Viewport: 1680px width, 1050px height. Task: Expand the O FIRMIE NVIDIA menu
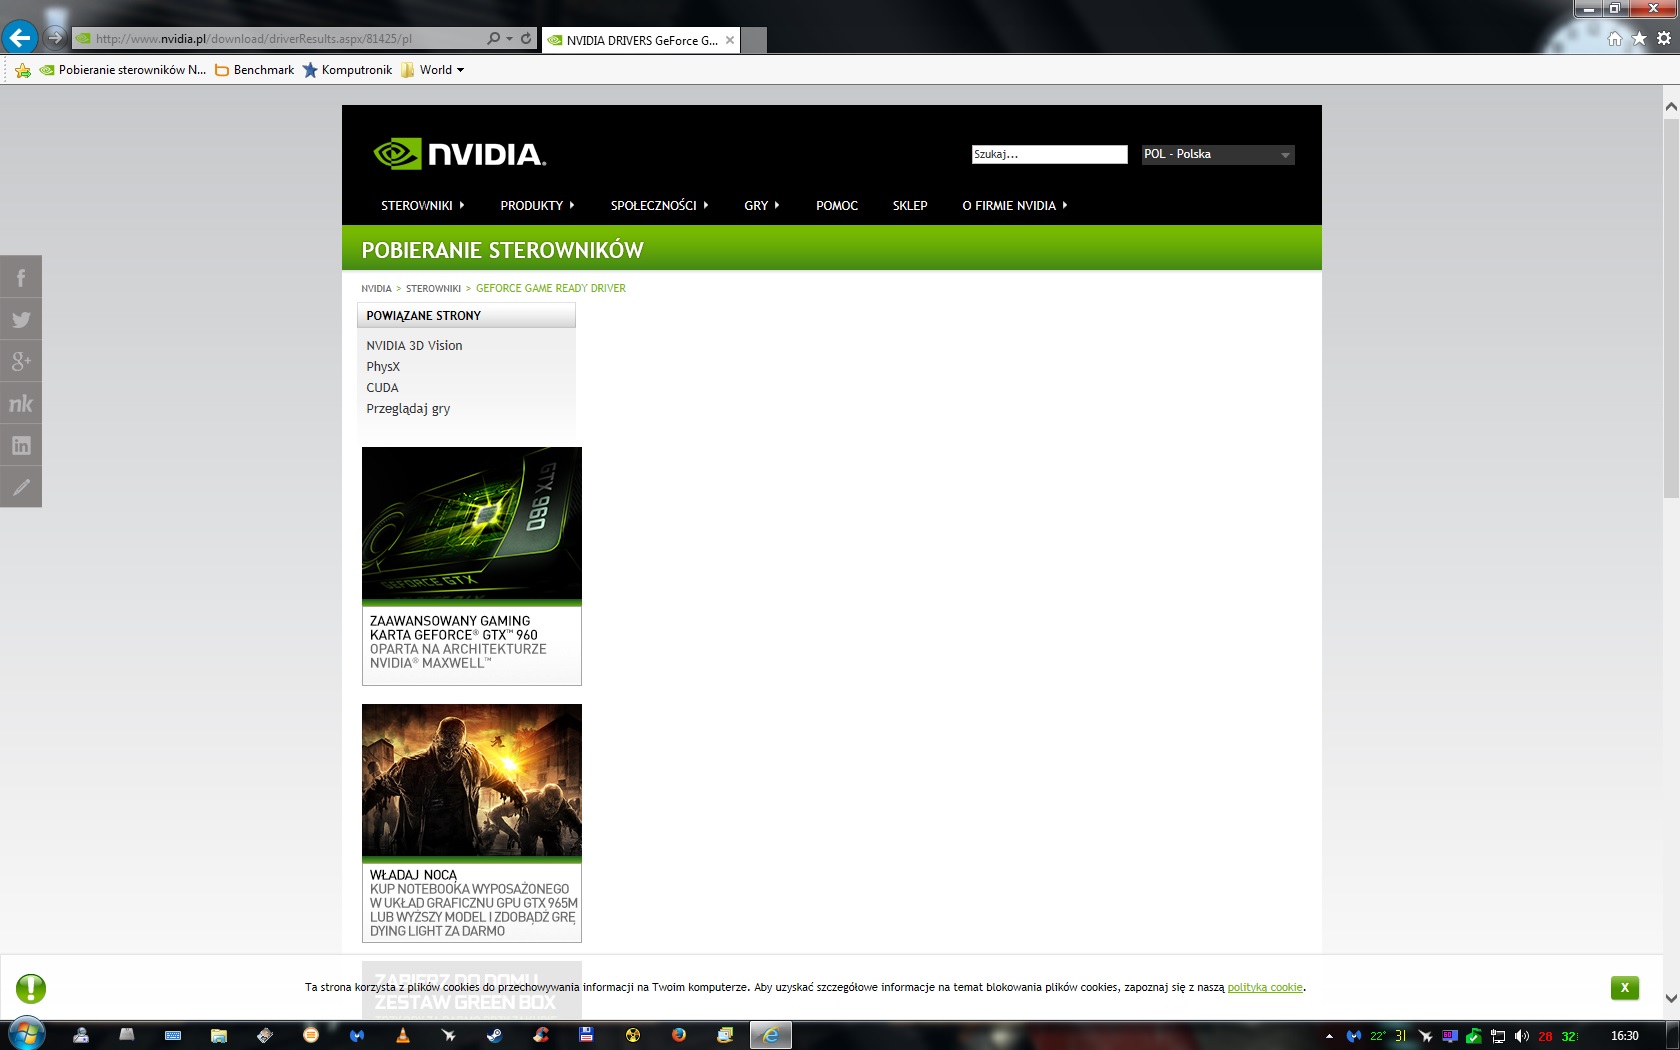[1014, 205]
